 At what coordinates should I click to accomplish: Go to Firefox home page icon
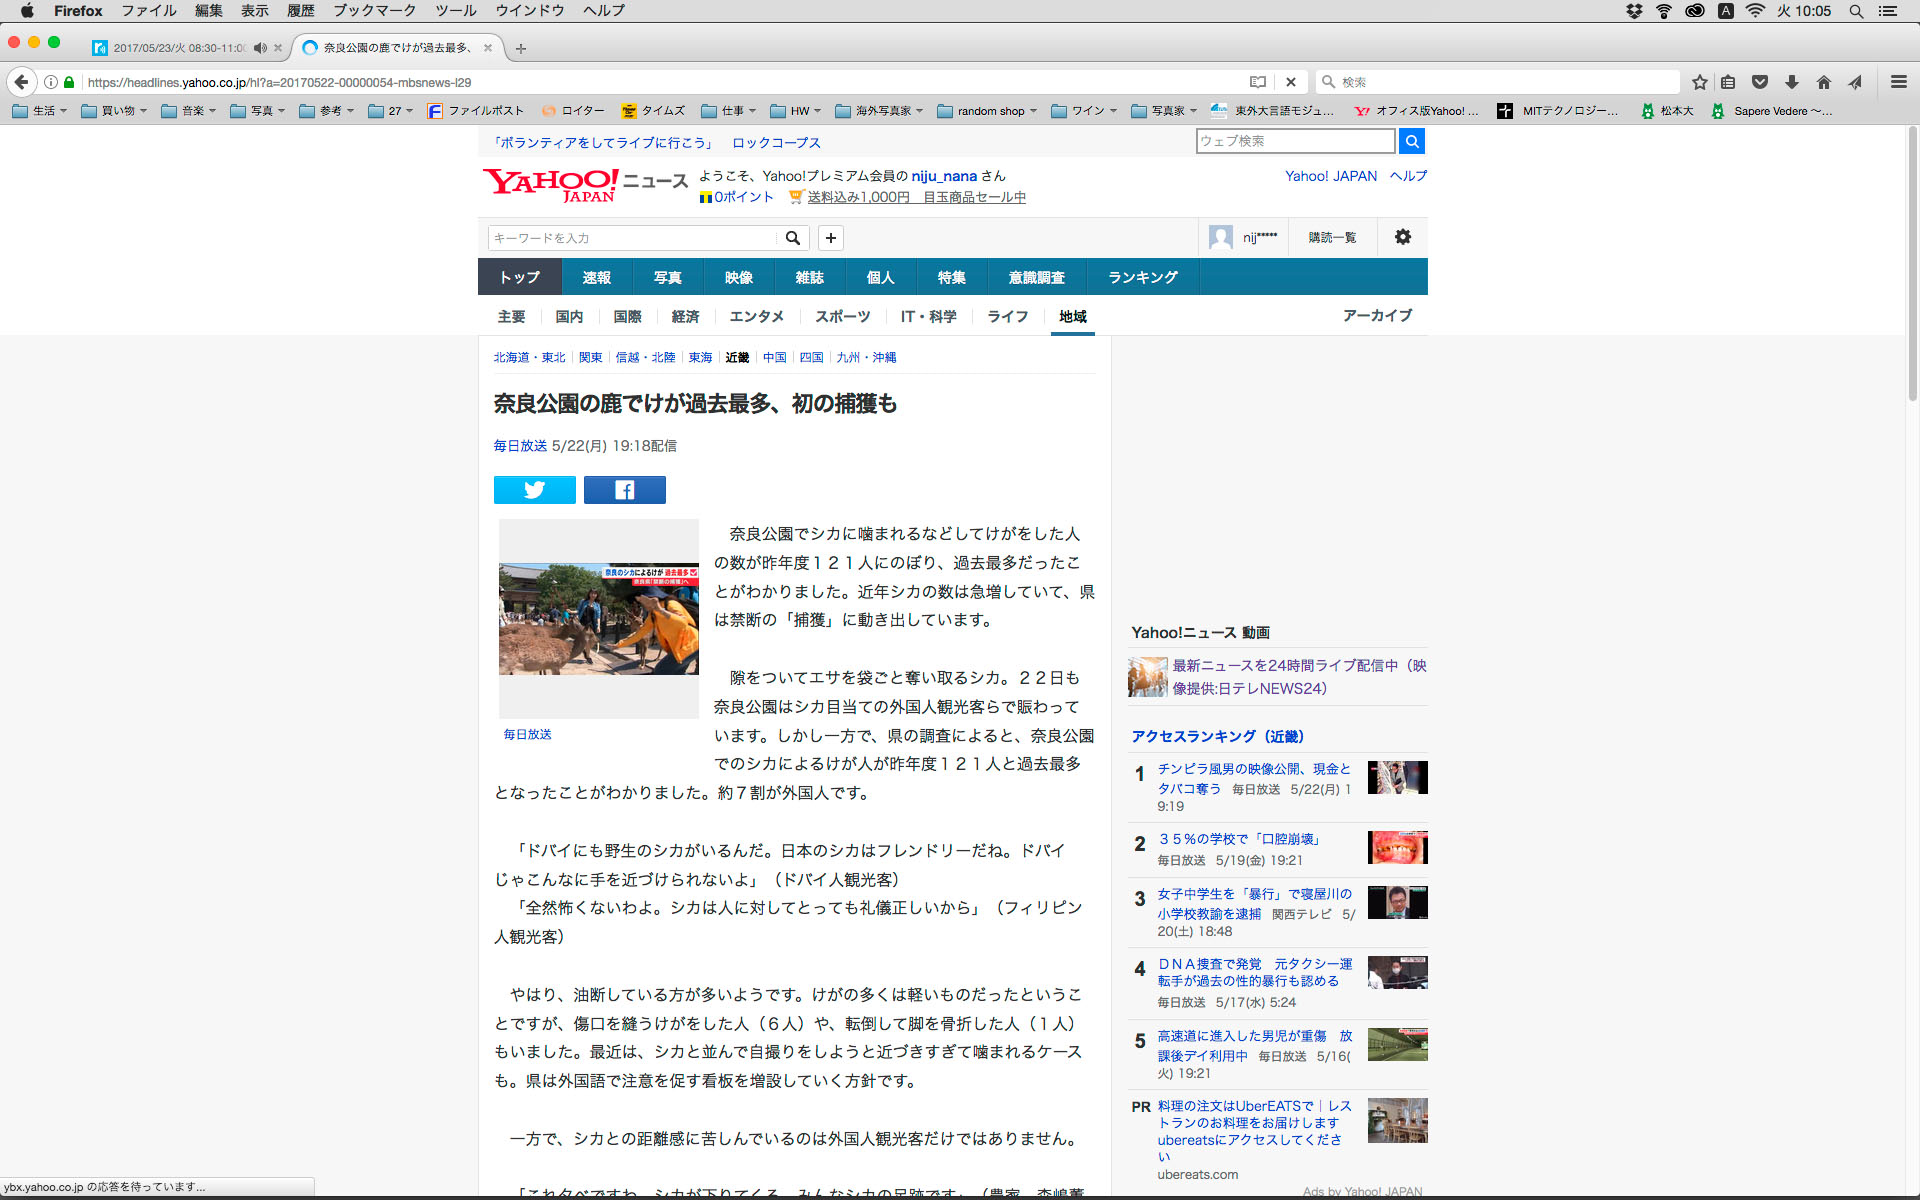click(x=1824, y=82)
